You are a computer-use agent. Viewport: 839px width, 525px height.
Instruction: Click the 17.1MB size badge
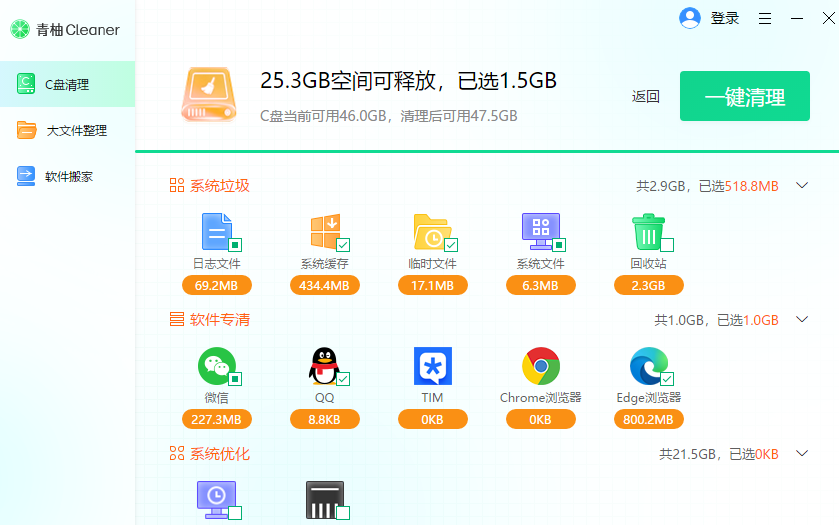433,285
